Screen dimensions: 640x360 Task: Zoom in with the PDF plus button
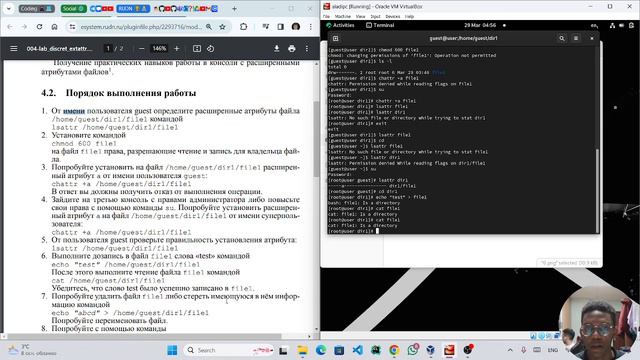177,49
